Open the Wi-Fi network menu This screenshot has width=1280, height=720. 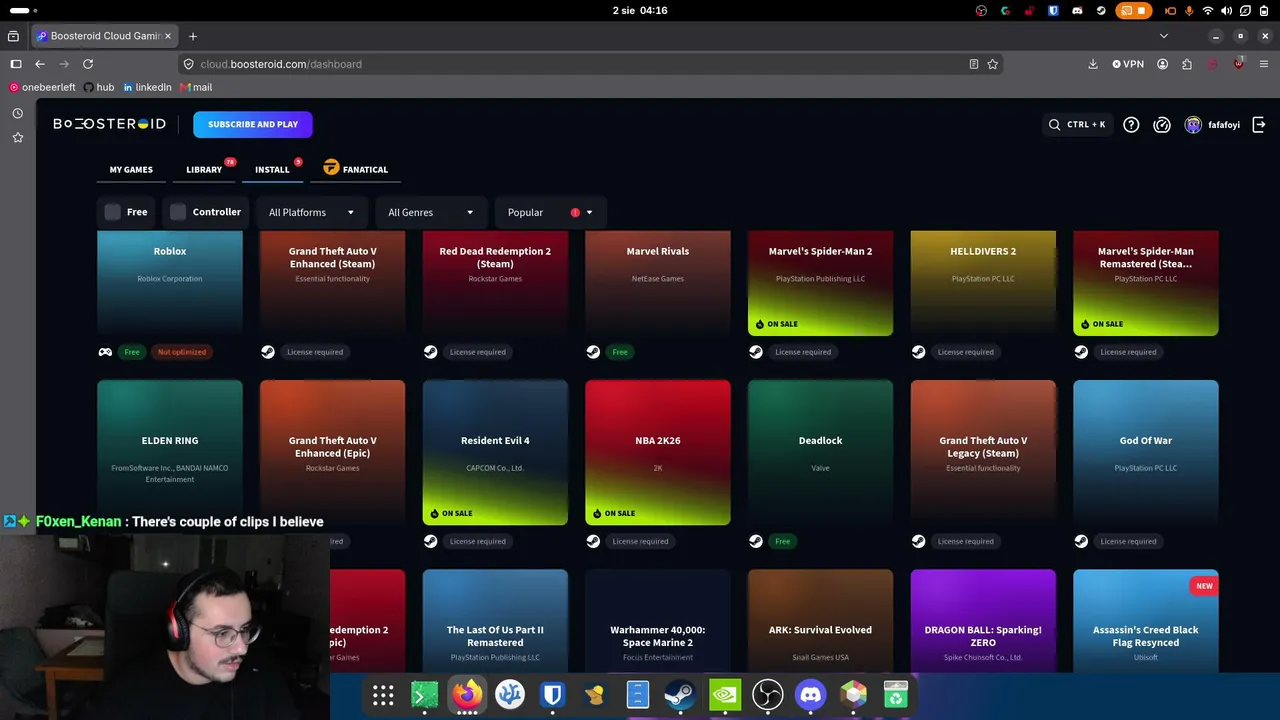pos(1208,11)
